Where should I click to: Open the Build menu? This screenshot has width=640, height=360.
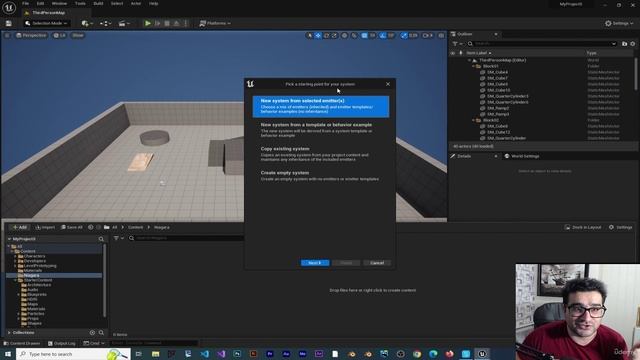click(x=98, y=4)
